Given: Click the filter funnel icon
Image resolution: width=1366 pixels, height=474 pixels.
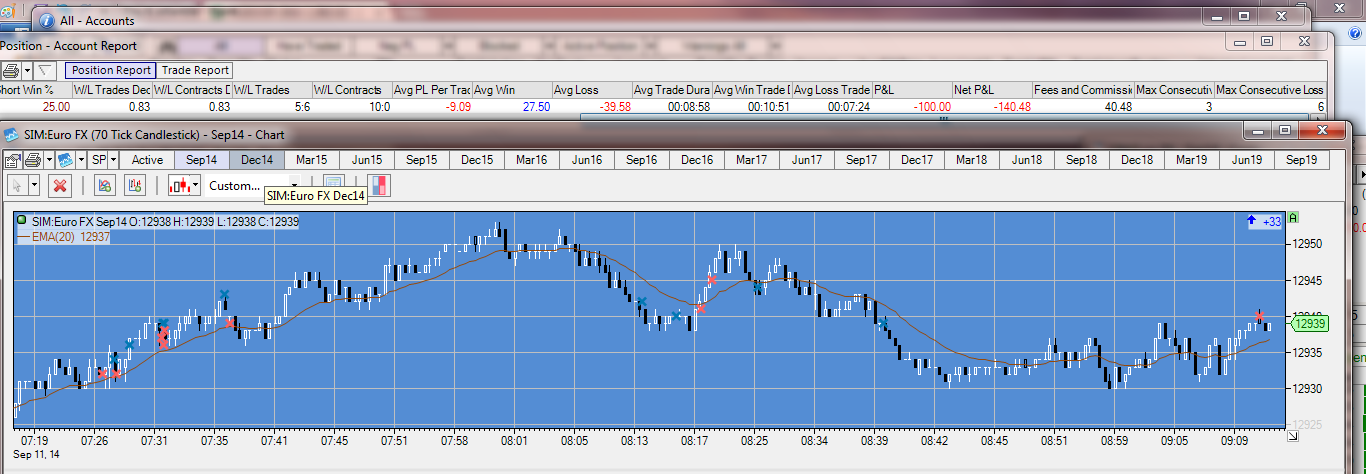Looking at the screenshot, I should pos(45,70).
